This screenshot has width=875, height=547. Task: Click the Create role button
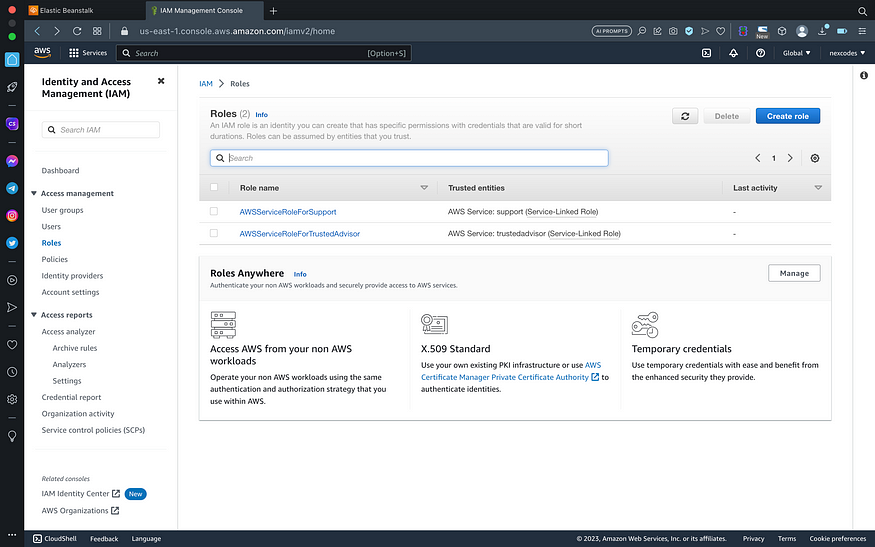tap(787, 116)
